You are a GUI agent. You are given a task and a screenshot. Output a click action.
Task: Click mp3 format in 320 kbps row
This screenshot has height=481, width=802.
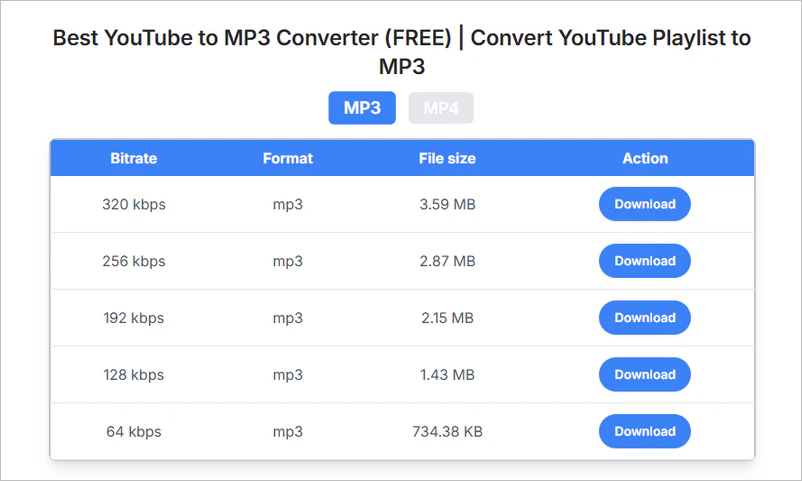click(x=287, y=205)
